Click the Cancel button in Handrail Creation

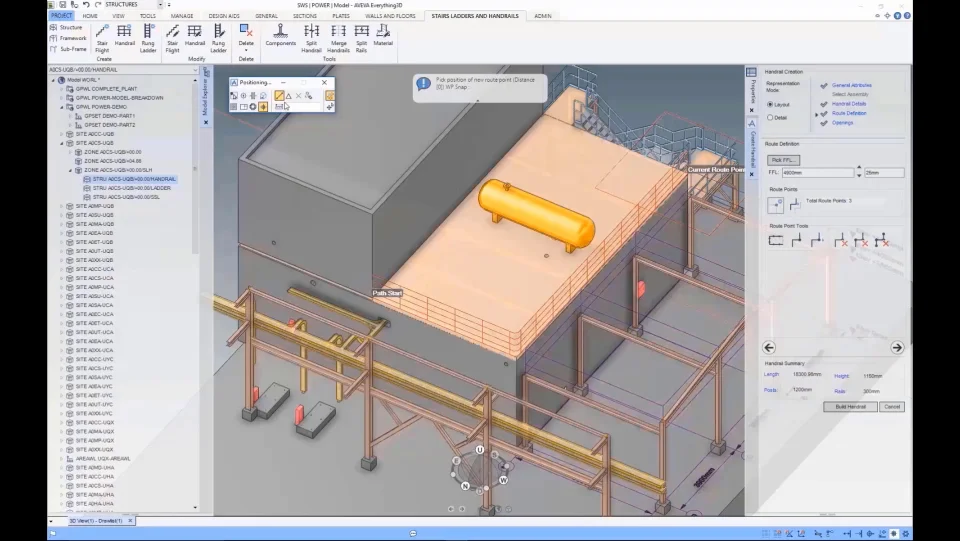(x=891, y=407)
